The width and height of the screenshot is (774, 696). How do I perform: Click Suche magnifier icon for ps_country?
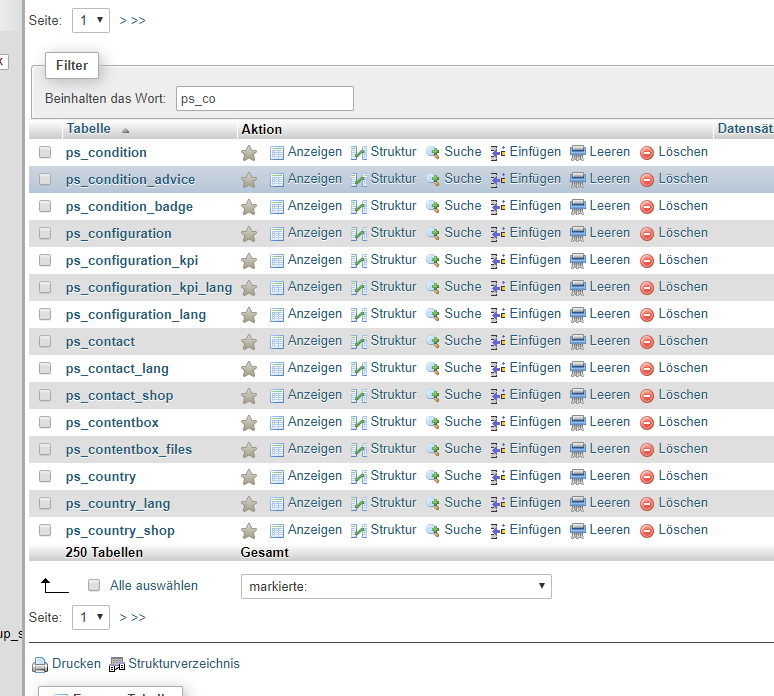pyautogui.click(x=432, y=476)
